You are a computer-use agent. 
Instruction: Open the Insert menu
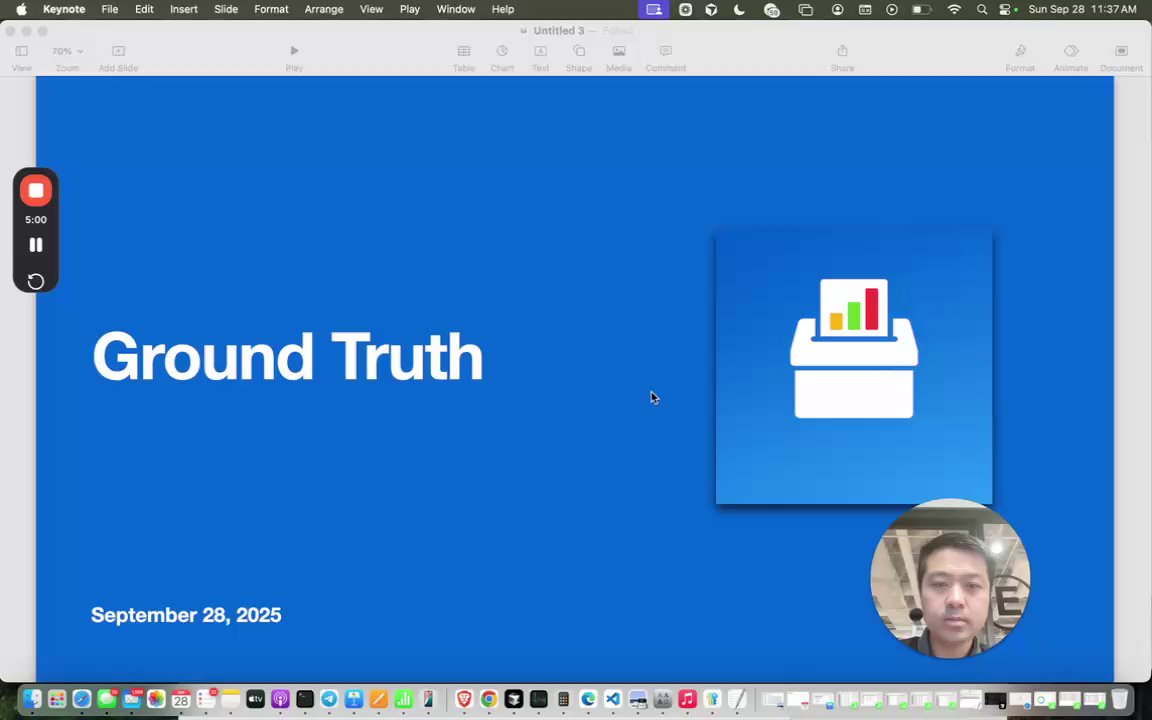pos(184,10)
